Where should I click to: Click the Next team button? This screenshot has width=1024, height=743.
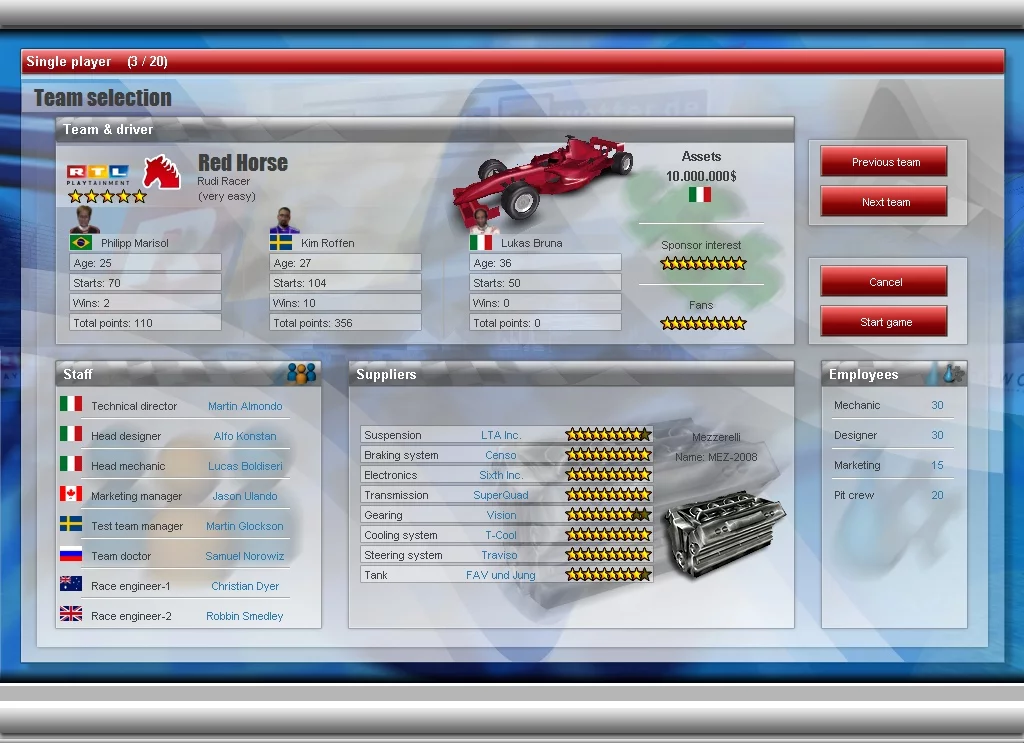point(883,201)
